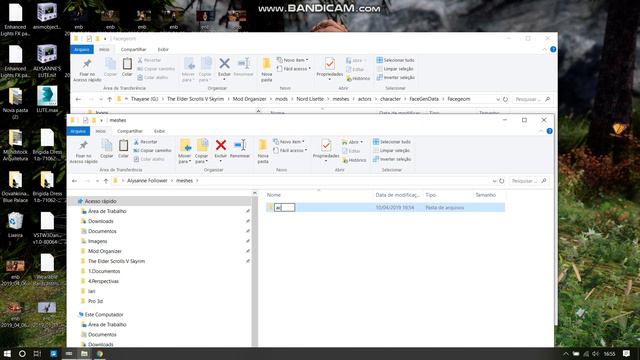Go up one folder in meshes window

click(106, 181)
